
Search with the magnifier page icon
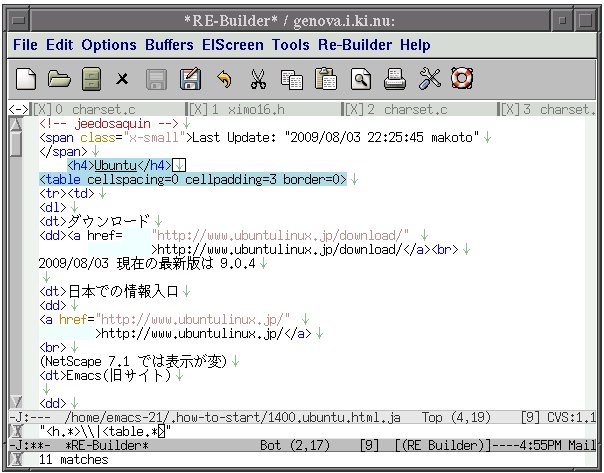[x=361, y=79]
